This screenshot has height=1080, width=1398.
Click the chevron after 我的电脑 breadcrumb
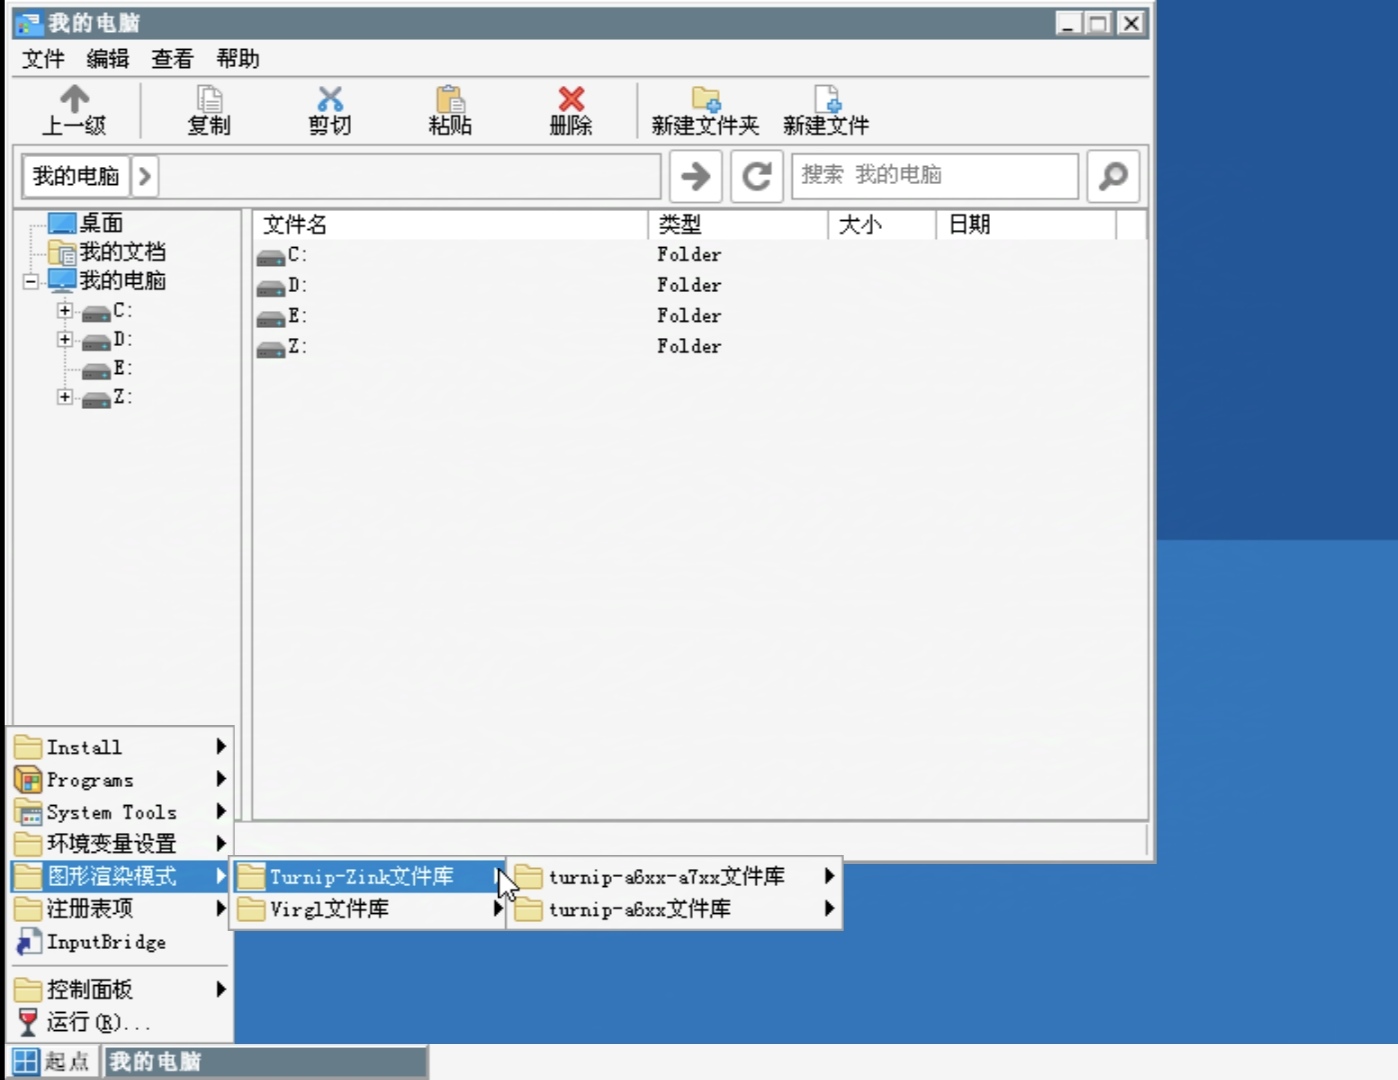(145, 176)
